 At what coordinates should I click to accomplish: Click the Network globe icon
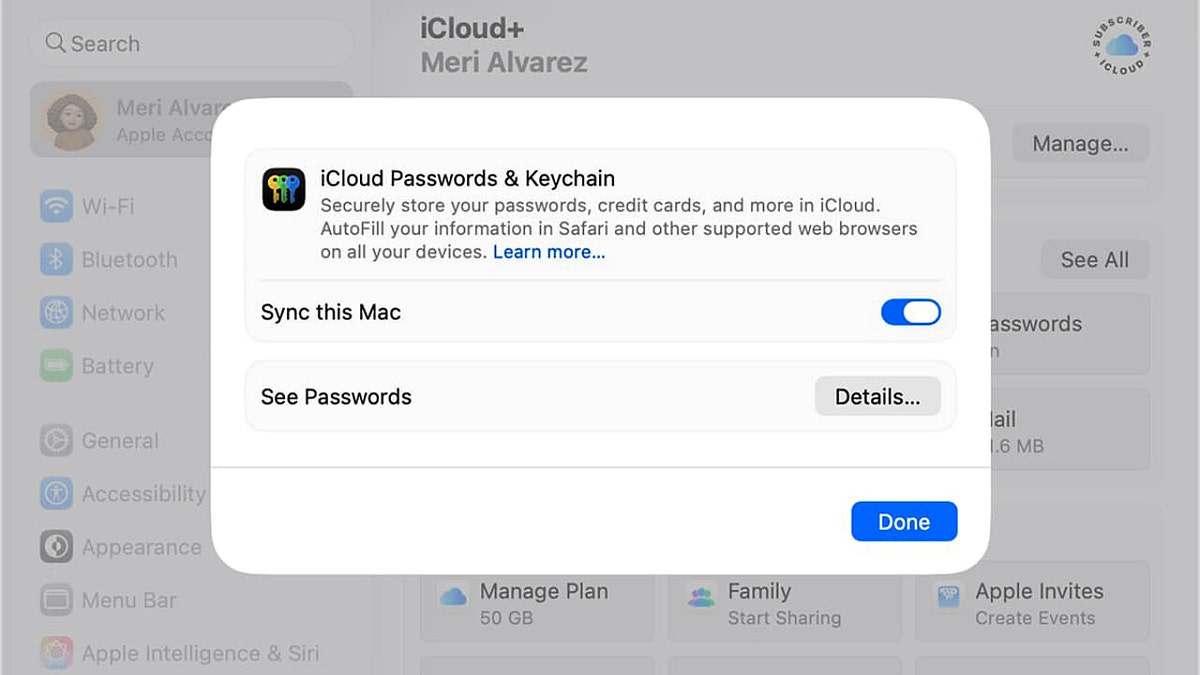coord(56,313)
